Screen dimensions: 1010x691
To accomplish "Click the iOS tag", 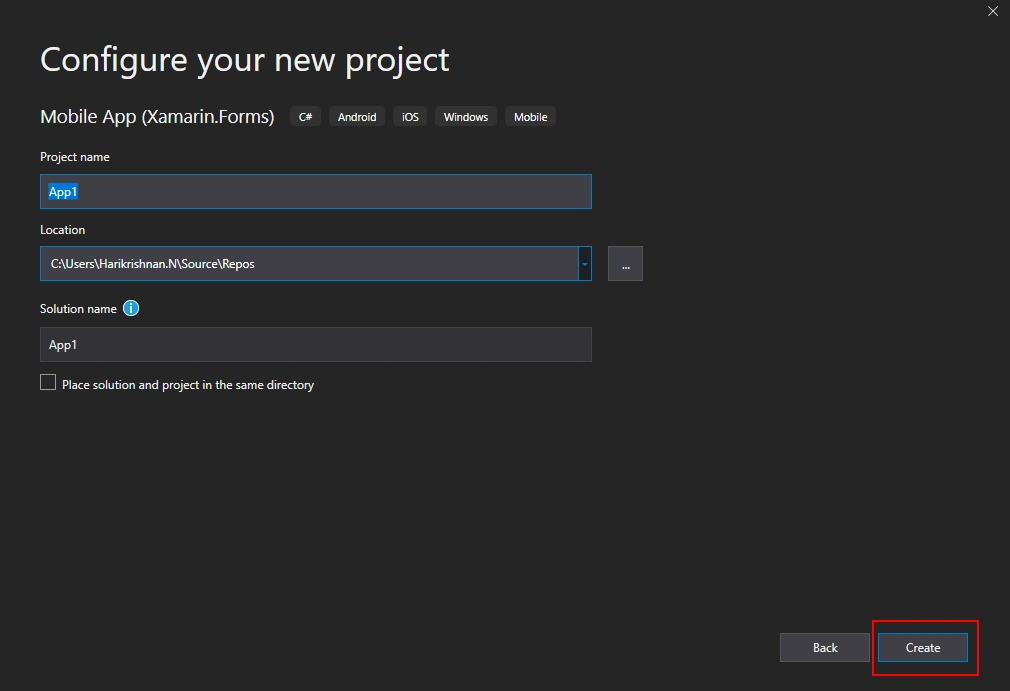I will (x=410, y=117).
